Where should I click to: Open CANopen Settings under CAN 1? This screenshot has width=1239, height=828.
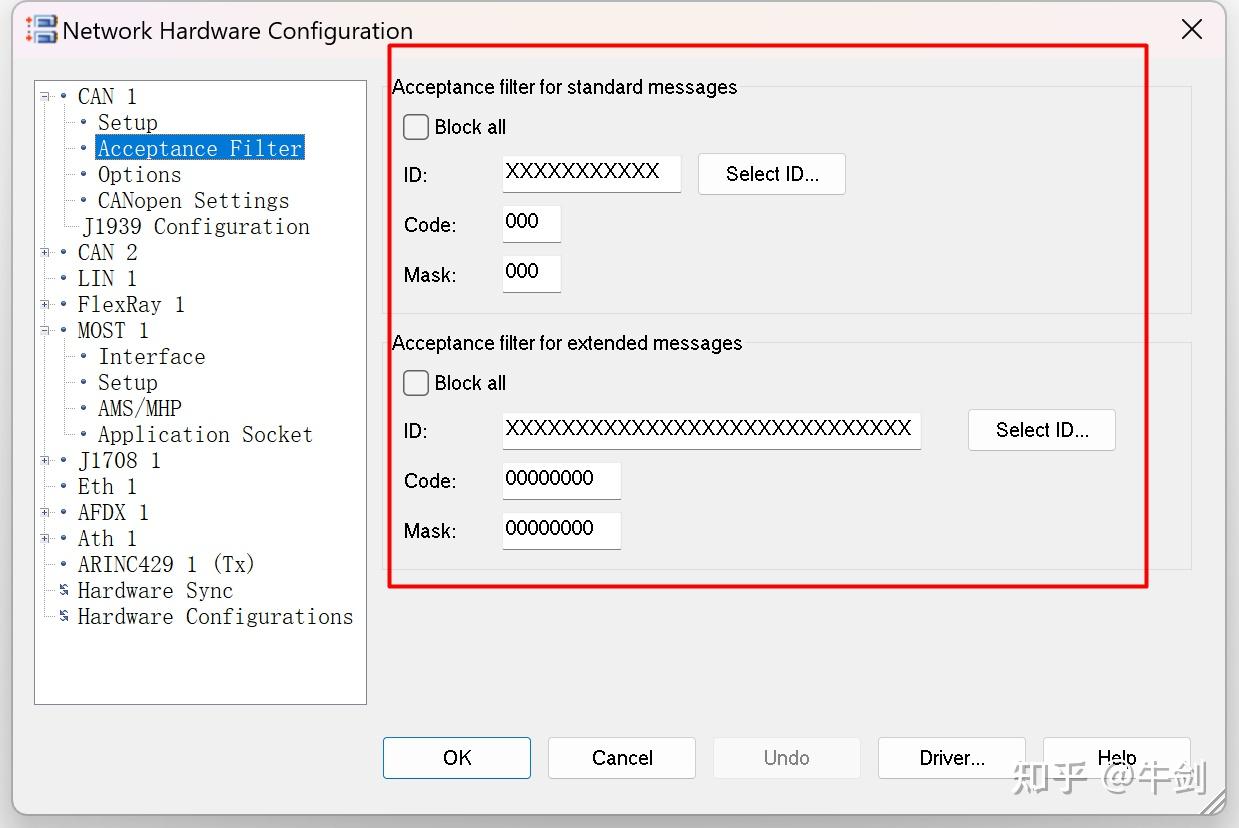coord(193,200)
